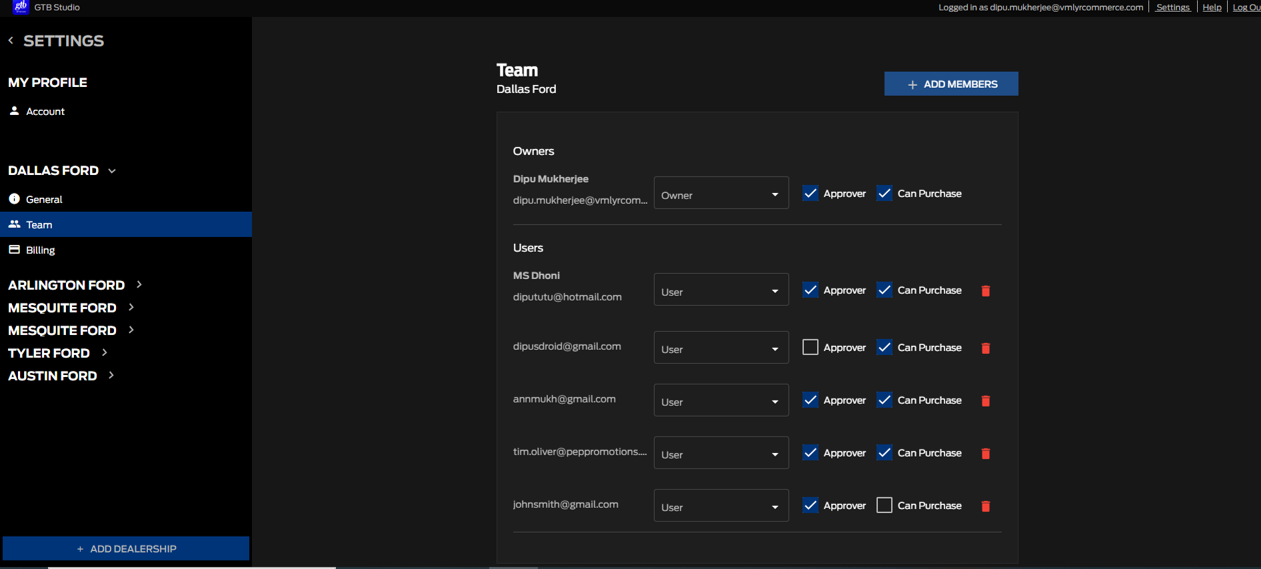Open role dropdown for tim.oliver user
Viewport: 1261px width, 569px height.
point(721,453)
